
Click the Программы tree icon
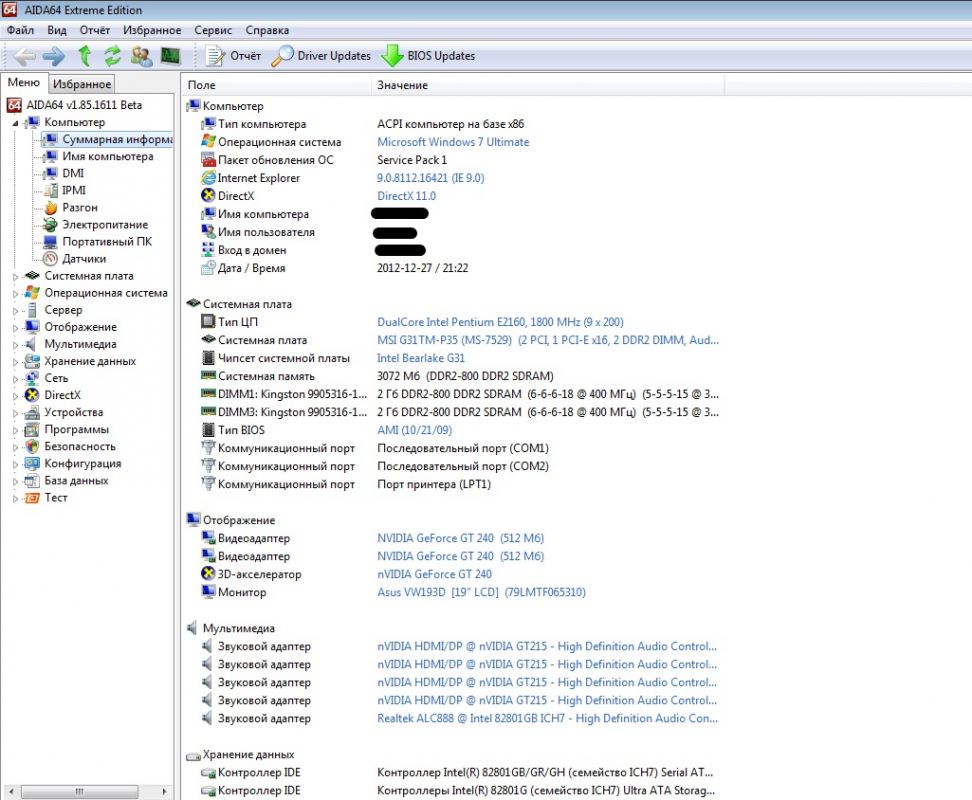tap(32, 429)
